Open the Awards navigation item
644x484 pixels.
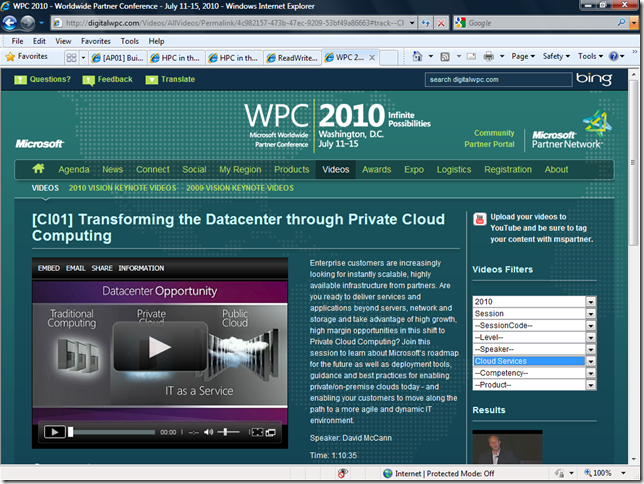(x=376, y=169)
